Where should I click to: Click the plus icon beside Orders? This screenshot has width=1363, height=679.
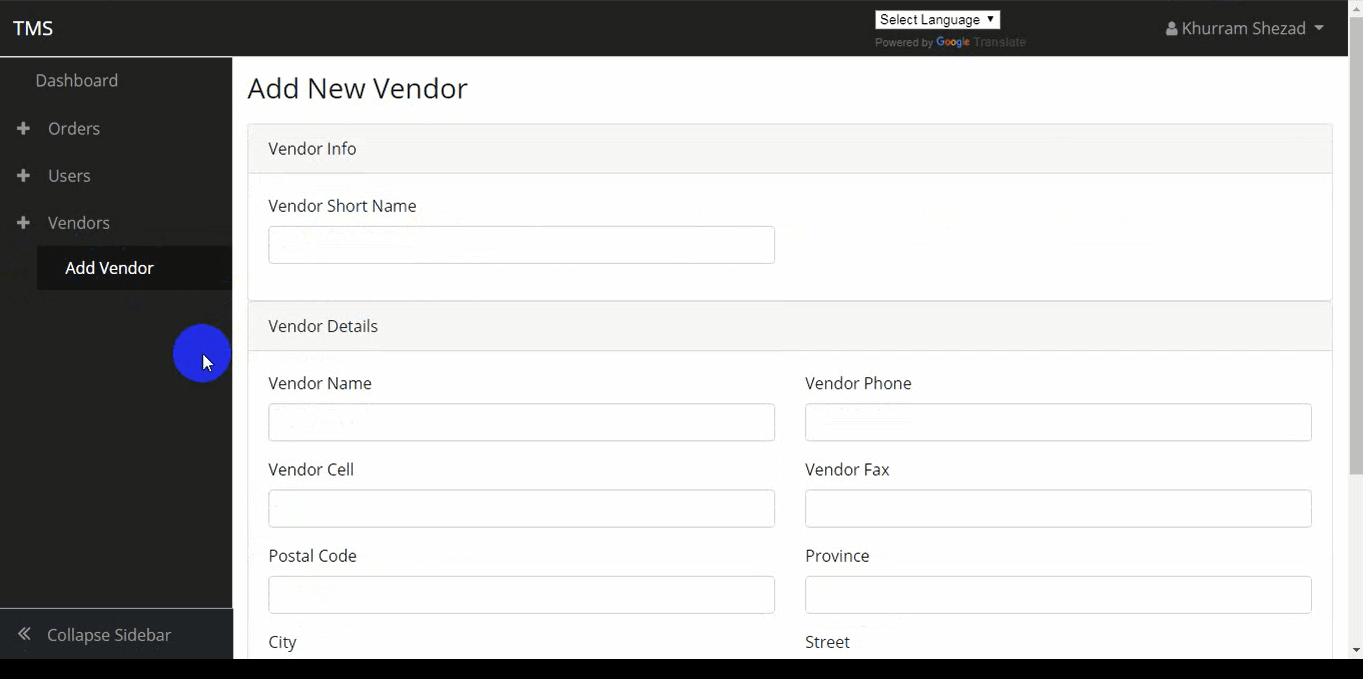24,128
